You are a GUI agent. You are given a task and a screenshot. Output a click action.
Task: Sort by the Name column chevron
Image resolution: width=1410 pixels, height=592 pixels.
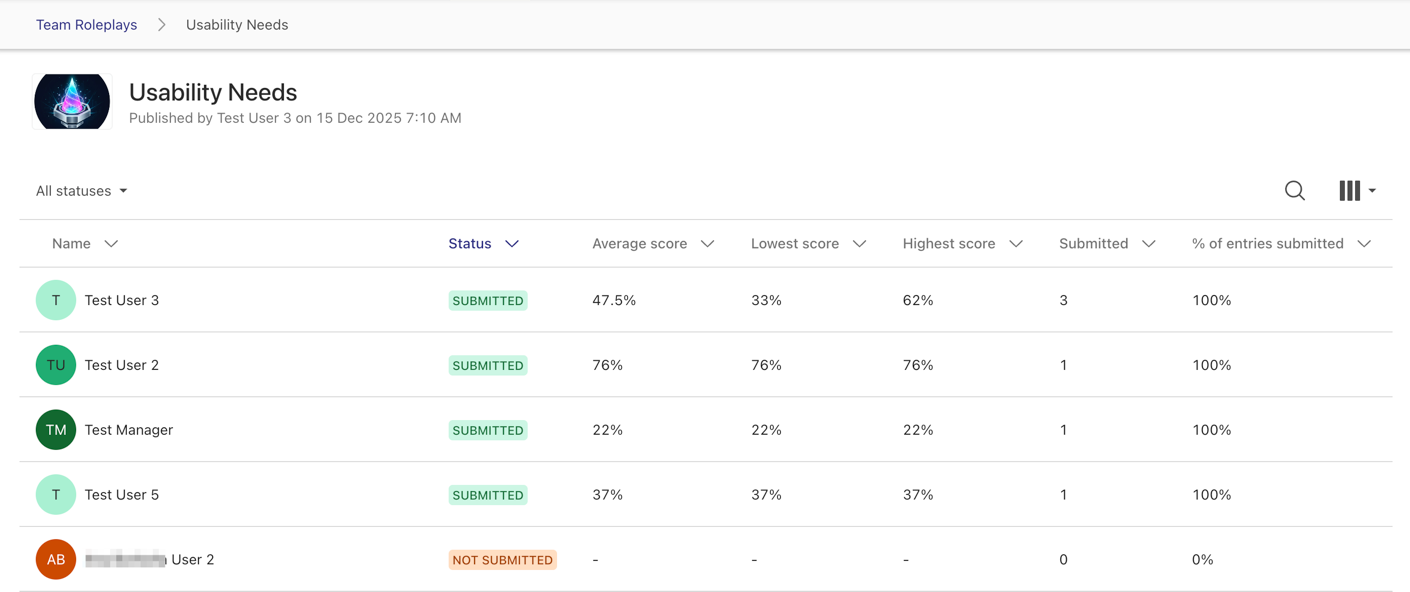tap(111, 244)
